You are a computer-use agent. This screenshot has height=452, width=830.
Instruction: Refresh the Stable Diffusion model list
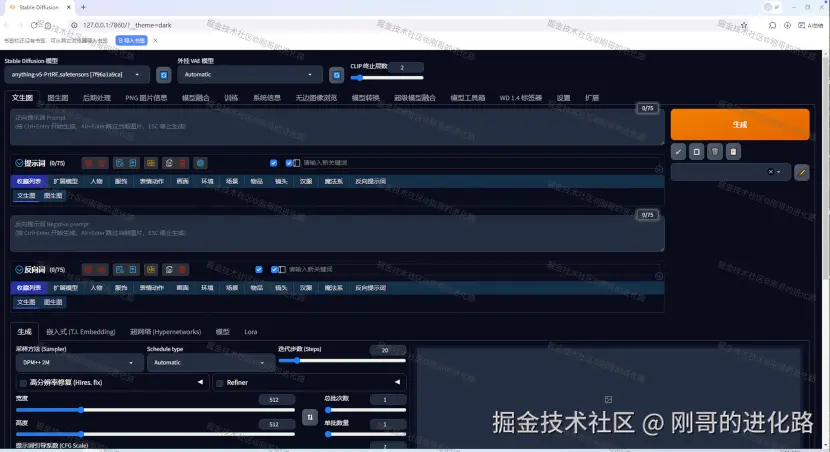164,75
